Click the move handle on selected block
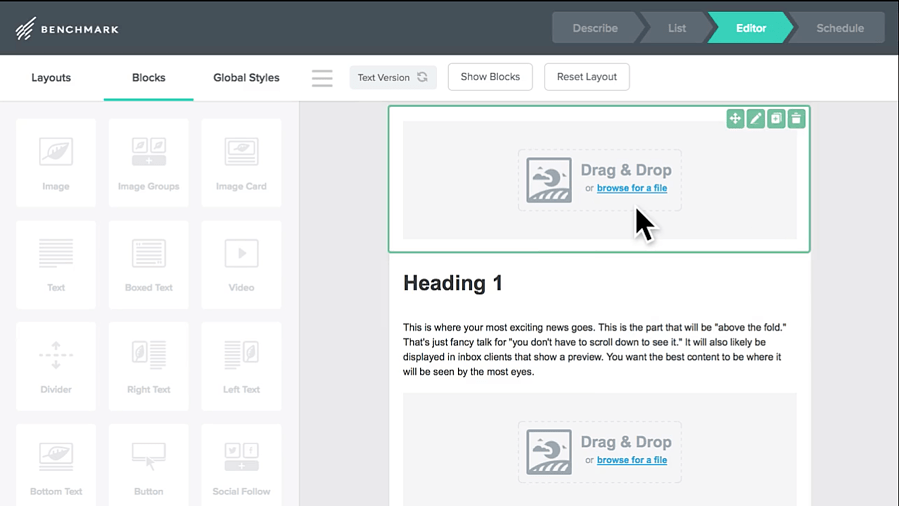The width and height of the screenshot is (899, 506). click(735, 119)
